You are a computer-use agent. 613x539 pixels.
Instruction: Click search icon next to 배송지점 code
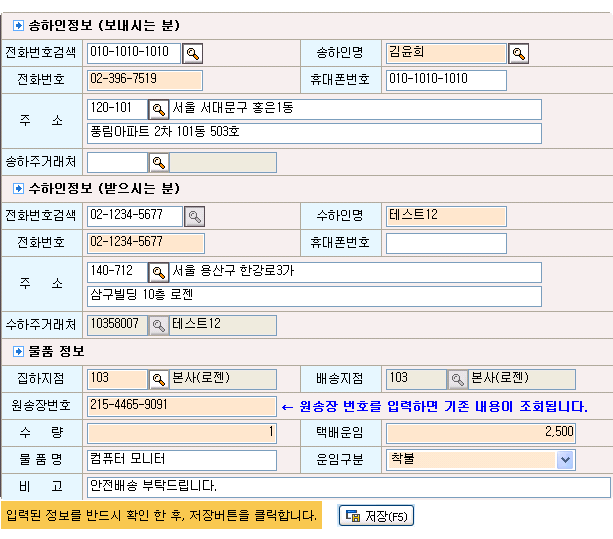[x=457, y=379]
